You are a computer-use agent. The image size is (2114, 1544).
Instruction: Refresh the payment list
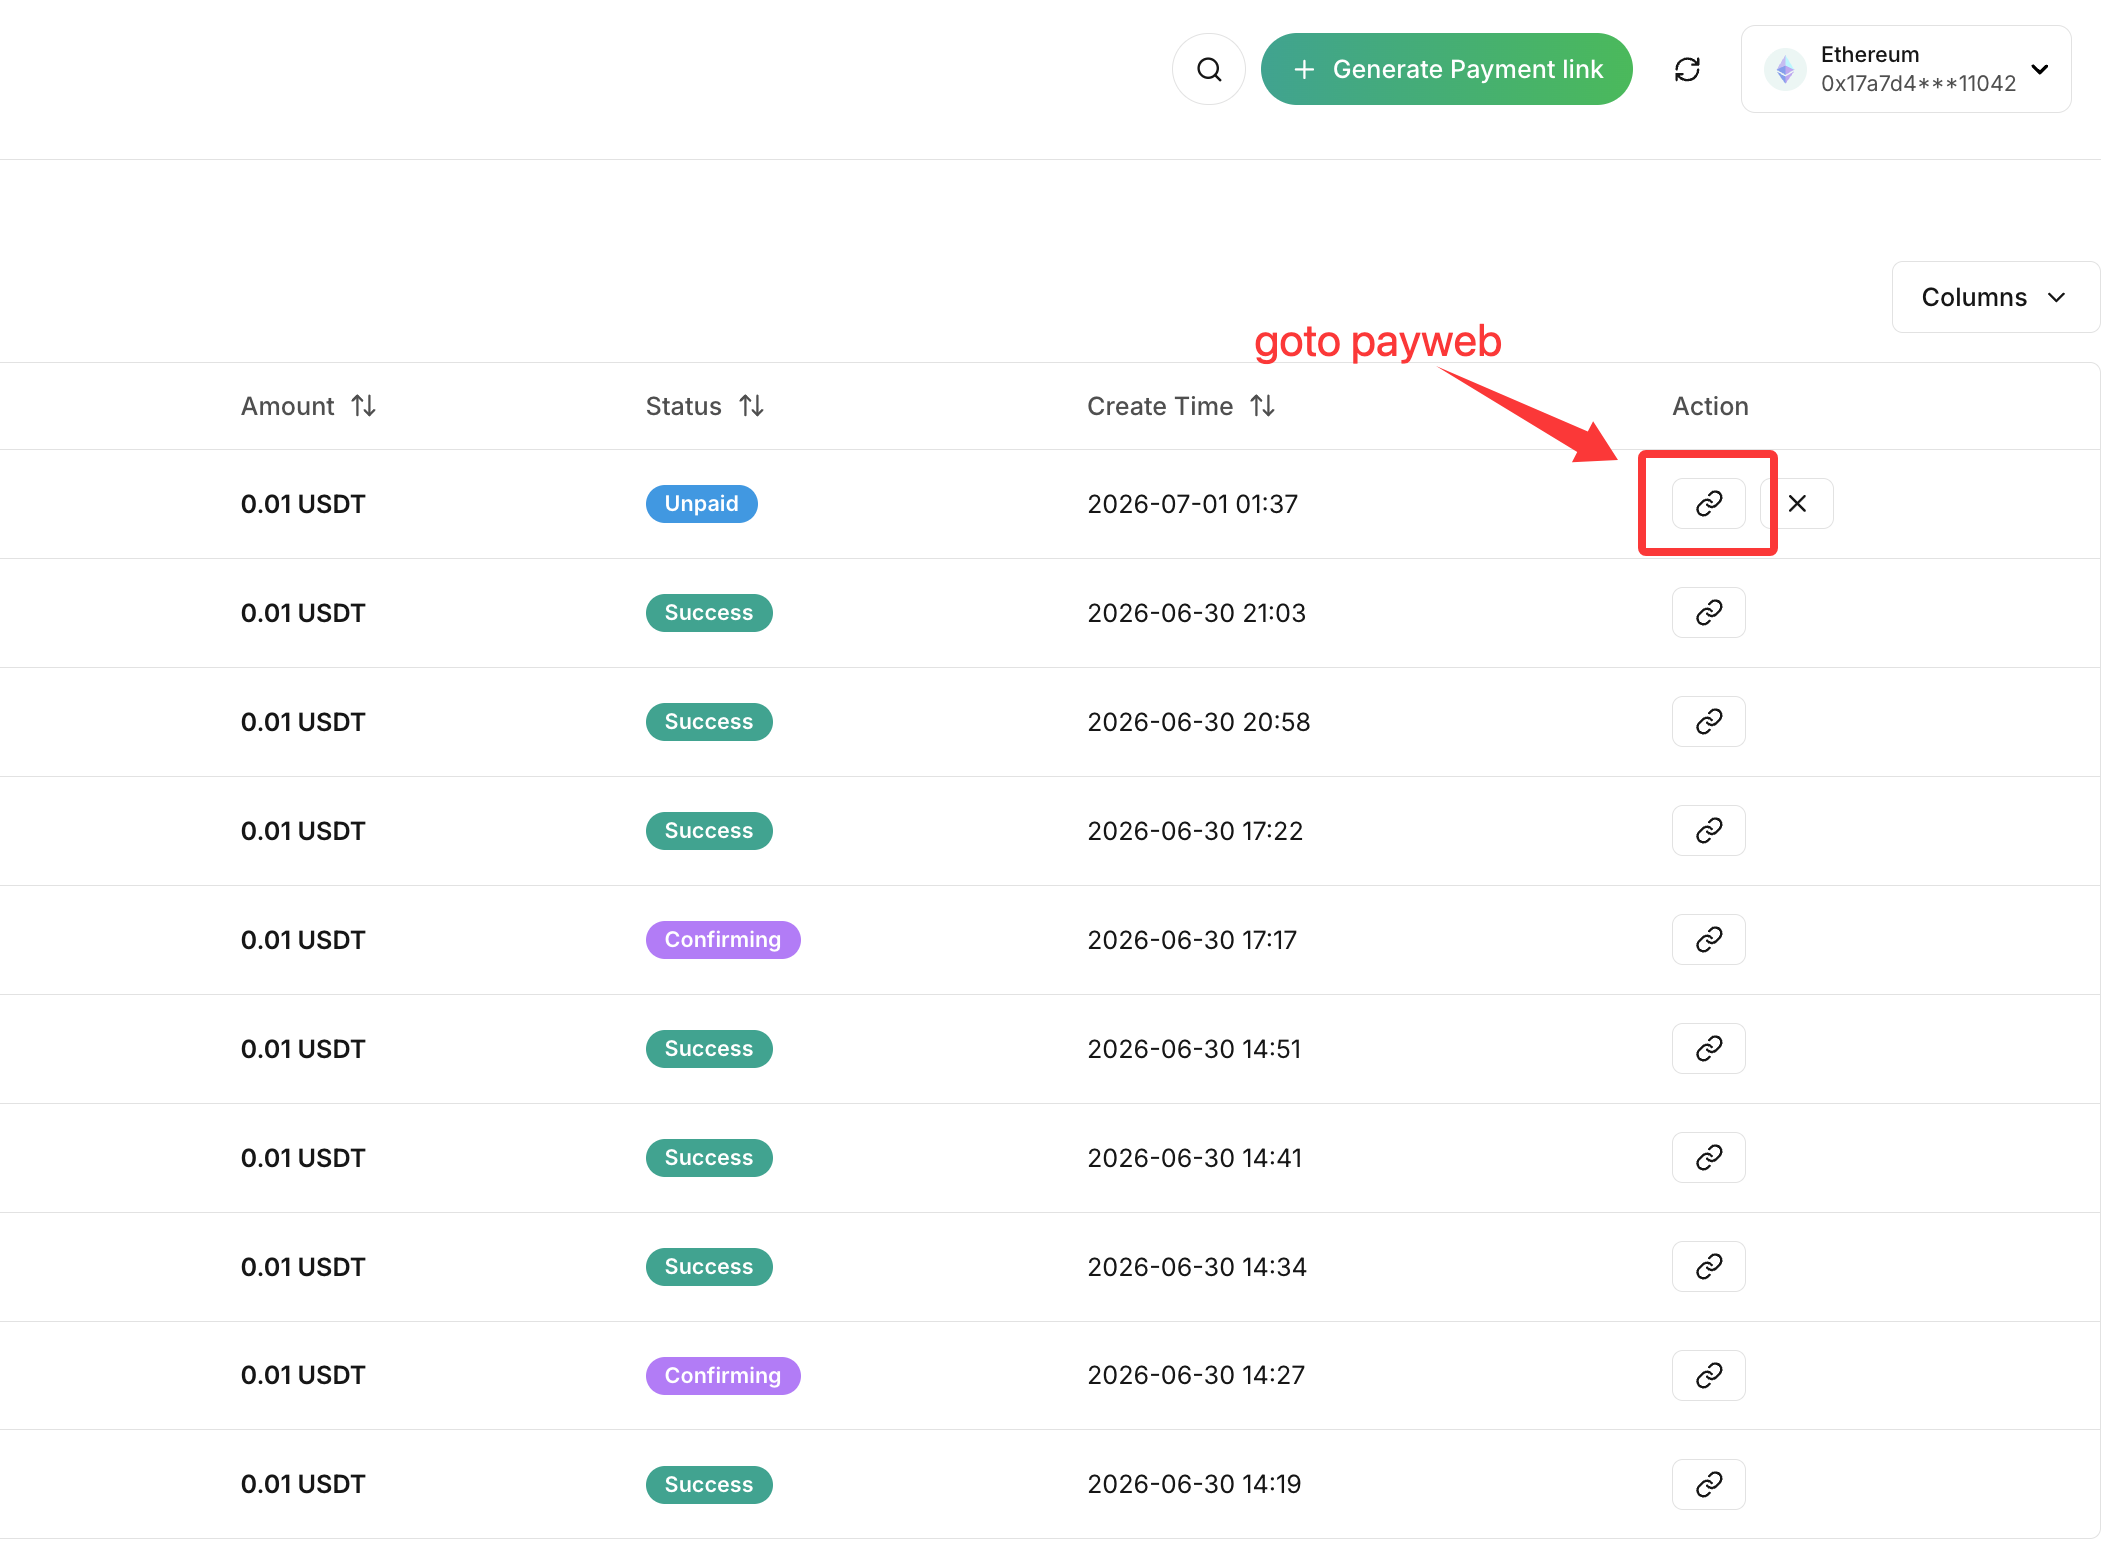1687,69
